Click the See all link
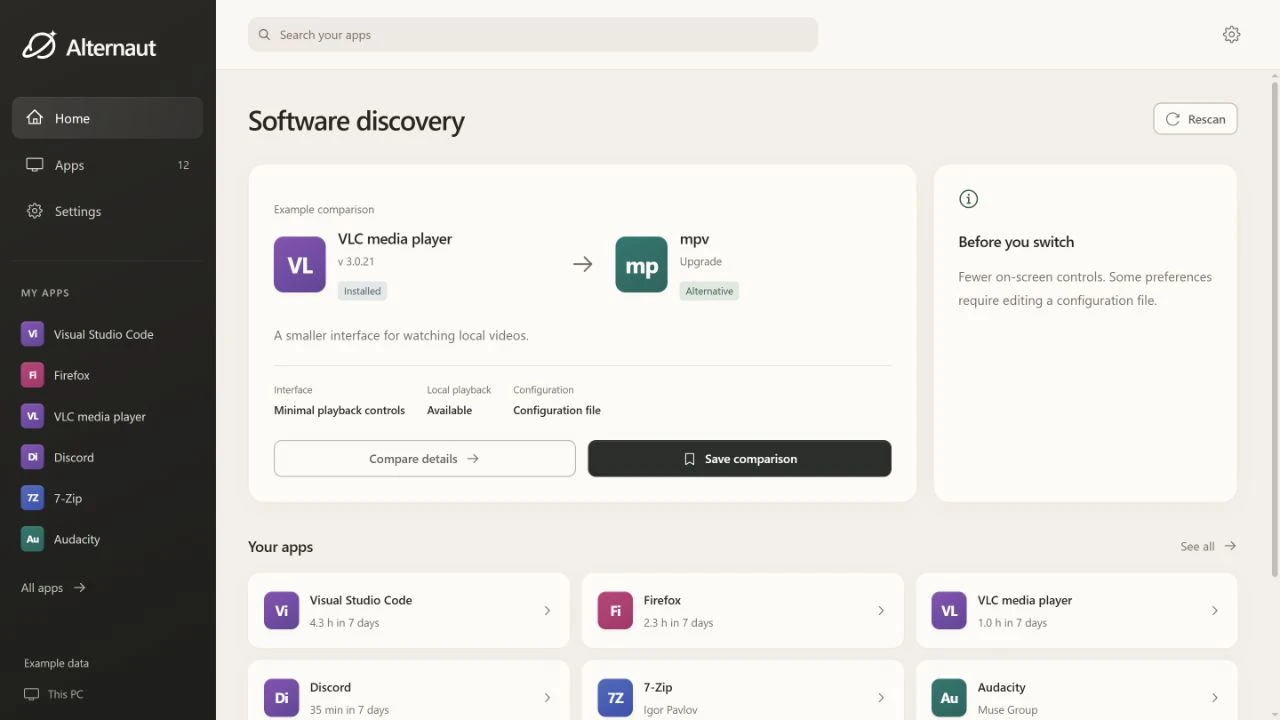The height and width of the screenshot is (720, 1280). (x=1208, y=546)
